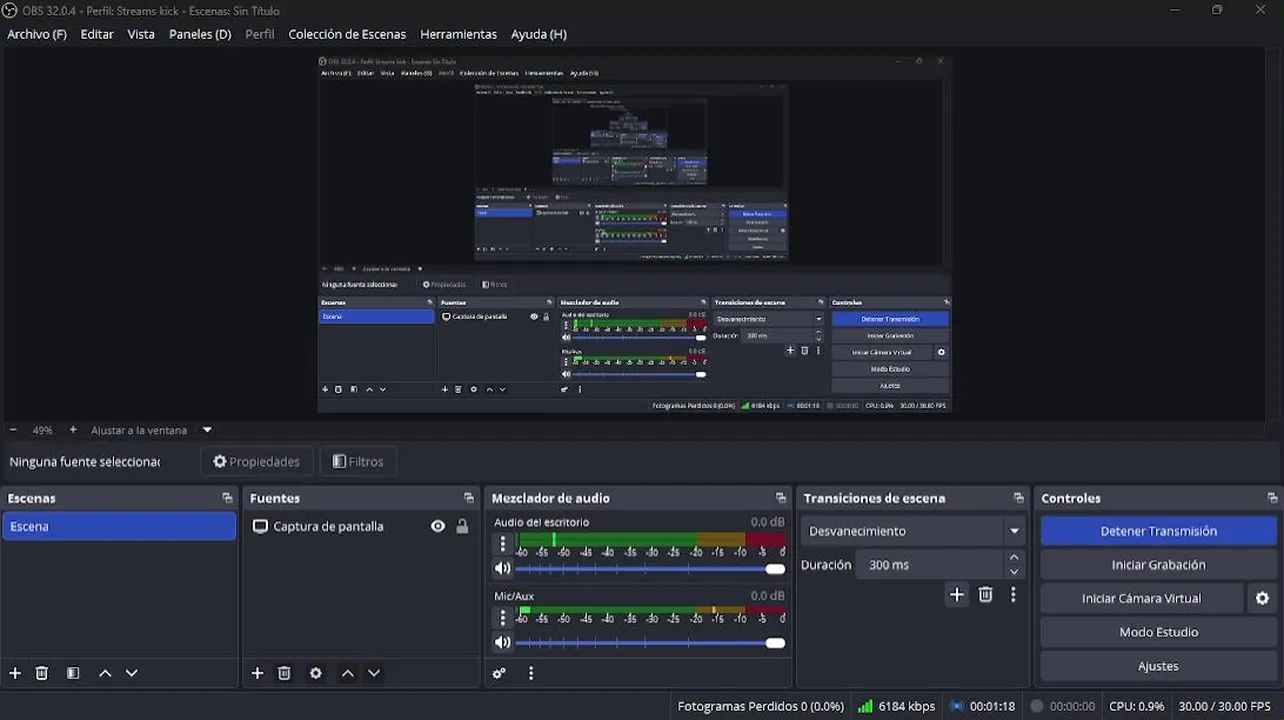Toggle visibility of Captura de pantalla
The height and width of the screenshot is (720, 1284).
438,526
